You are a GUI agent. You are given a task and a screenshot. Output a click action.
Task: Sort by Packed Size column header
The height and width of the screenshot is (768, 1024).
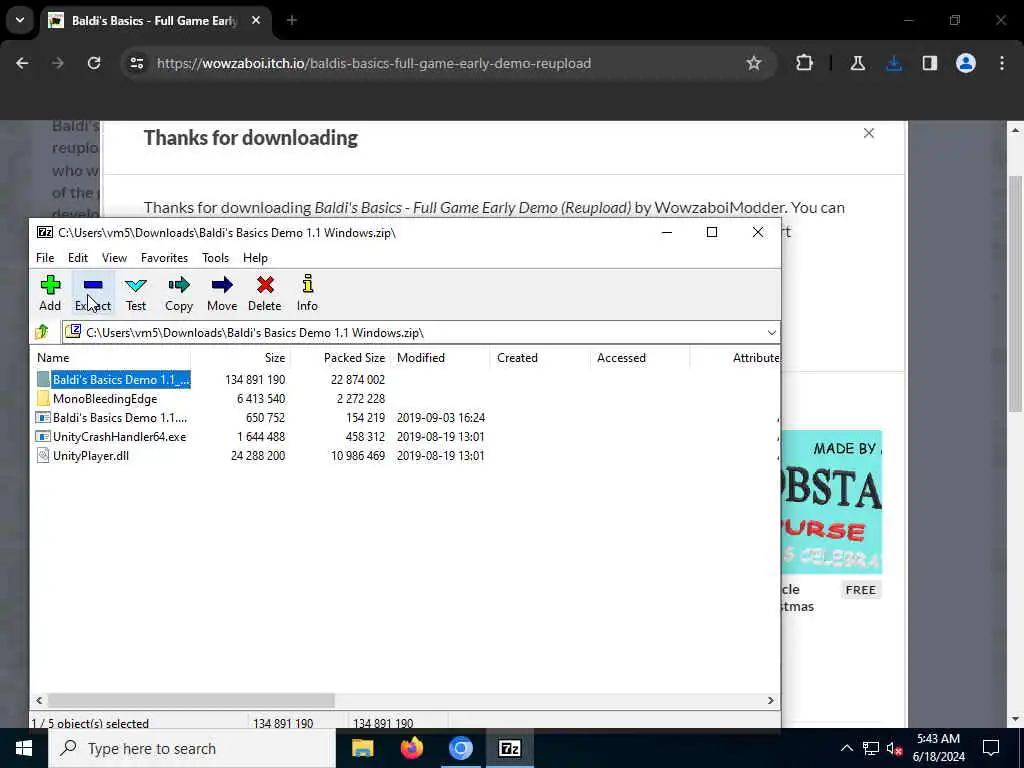[x=340, y=358]
